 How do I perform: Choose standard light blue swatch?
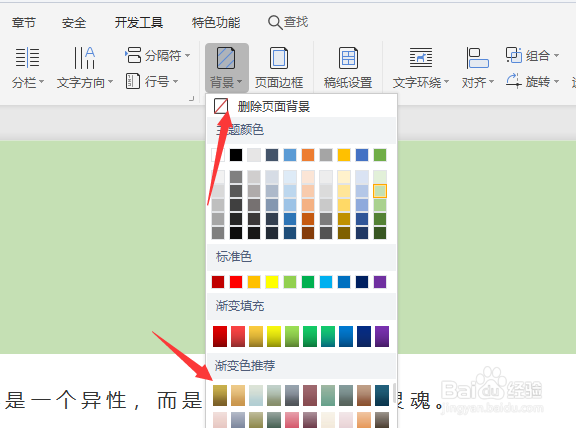[326, 282]
